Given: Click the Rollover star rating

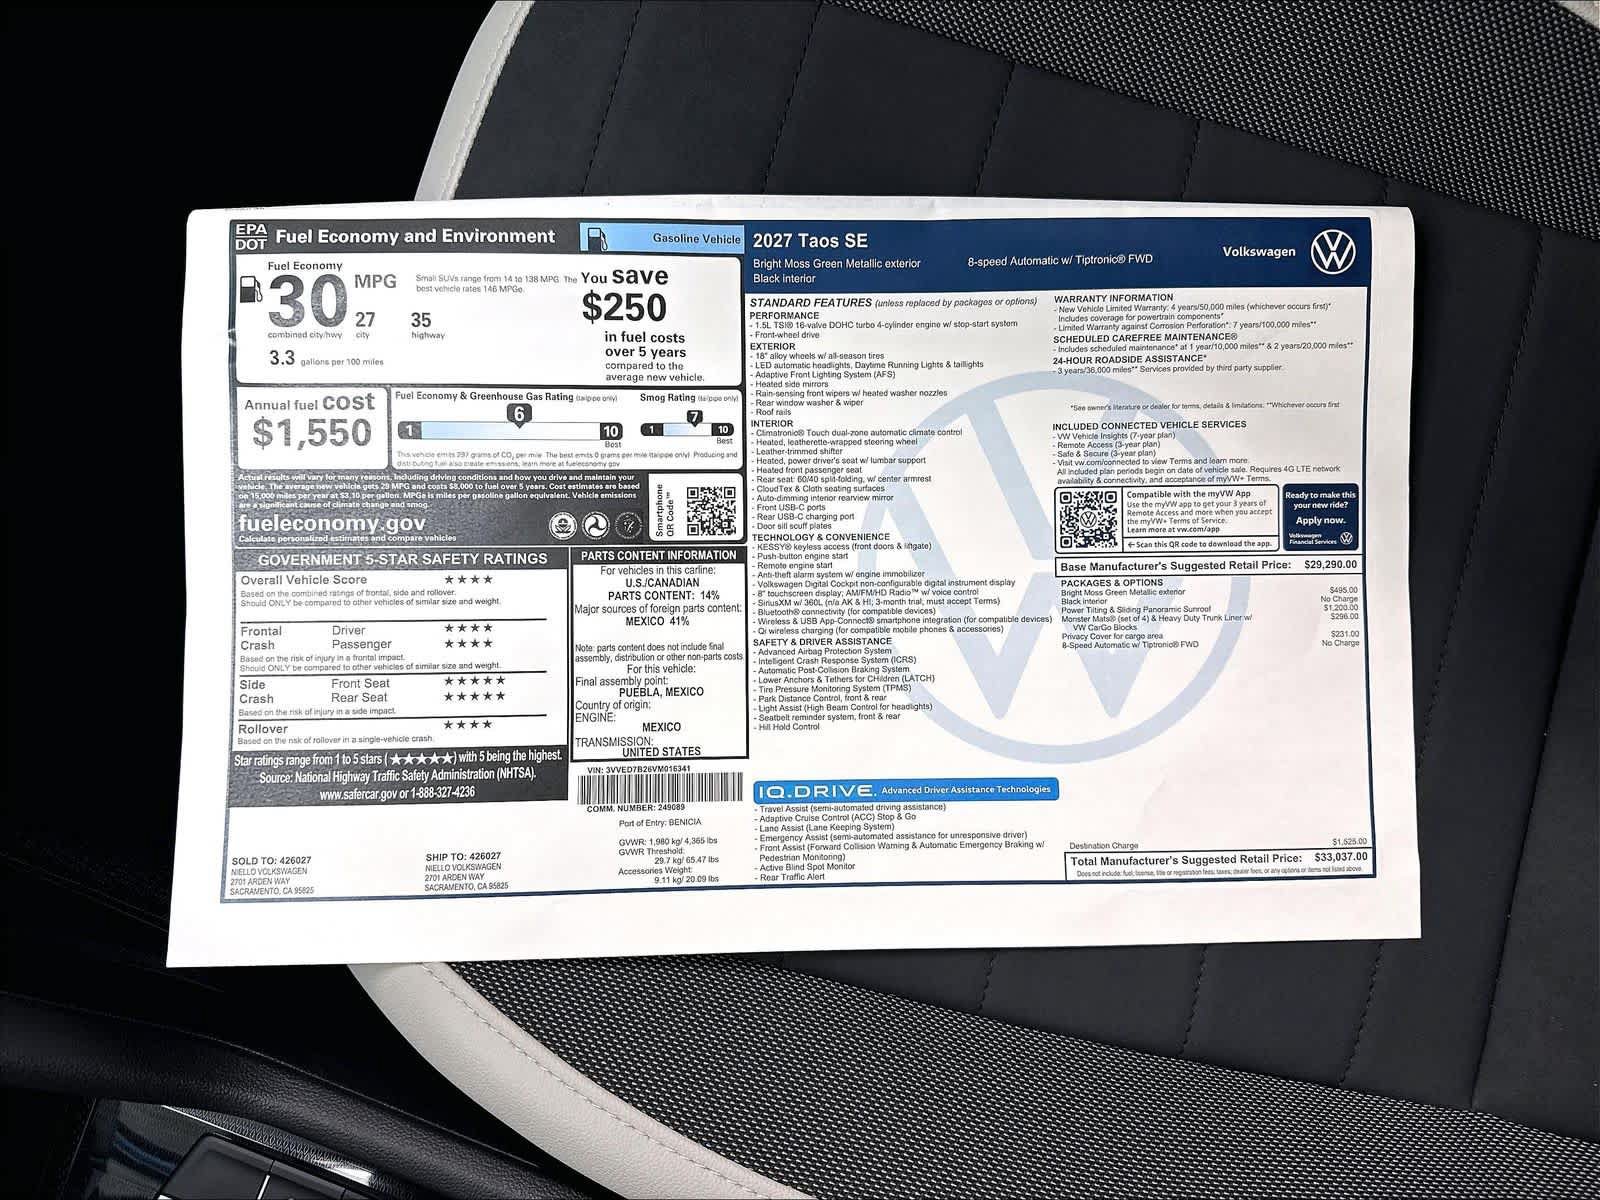Looking at the screenshot, I should pos(469,725).
